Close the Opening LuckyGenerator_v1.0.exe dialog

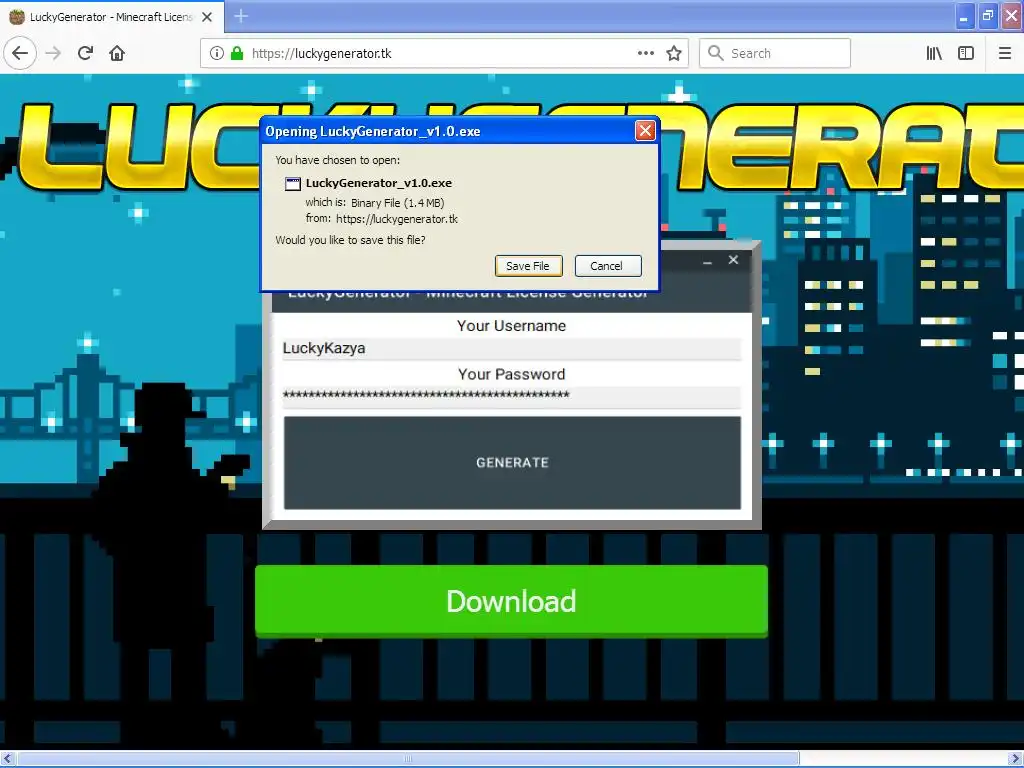(x=645, y=131)
